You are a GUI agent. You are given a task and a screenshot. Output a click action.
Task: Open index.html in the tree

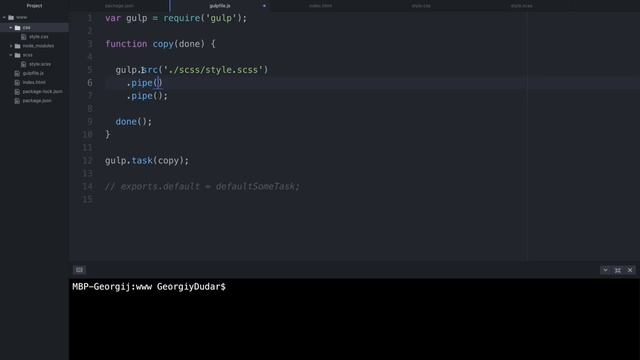click(x=34, y=82)
